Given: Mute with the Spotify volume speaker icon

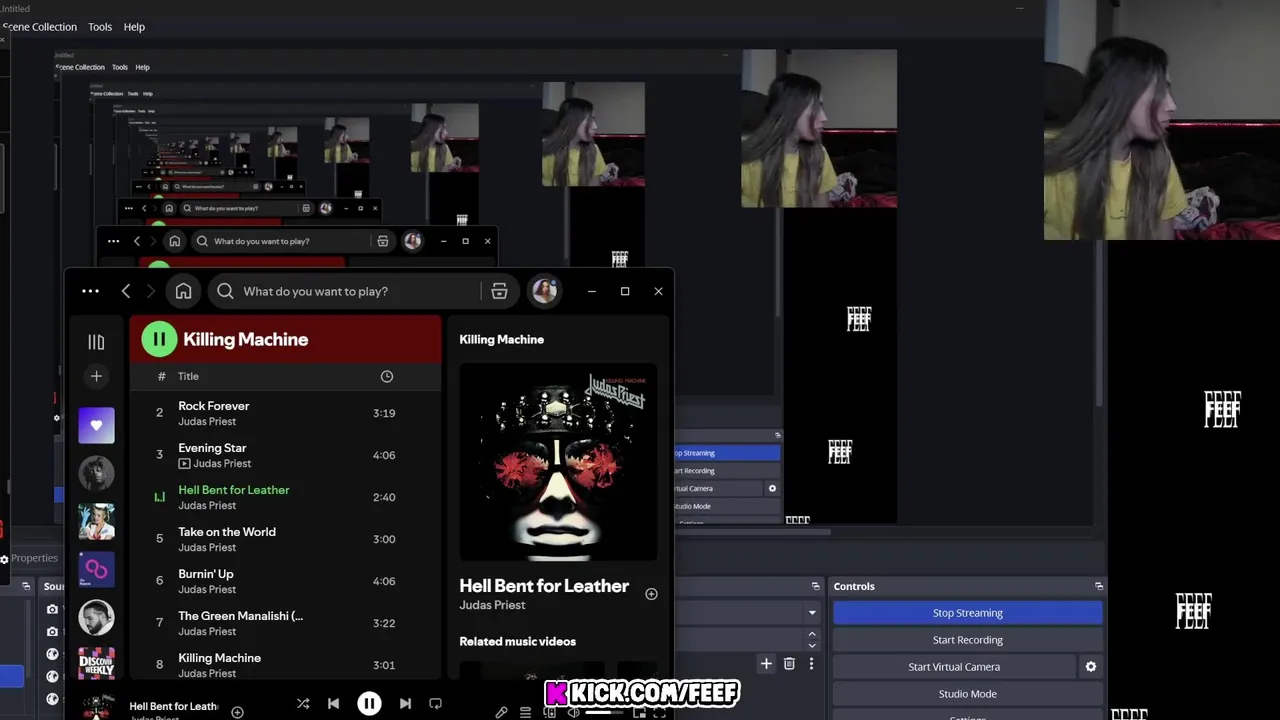Looking at the screenshot, I should (x=573, y=712).
